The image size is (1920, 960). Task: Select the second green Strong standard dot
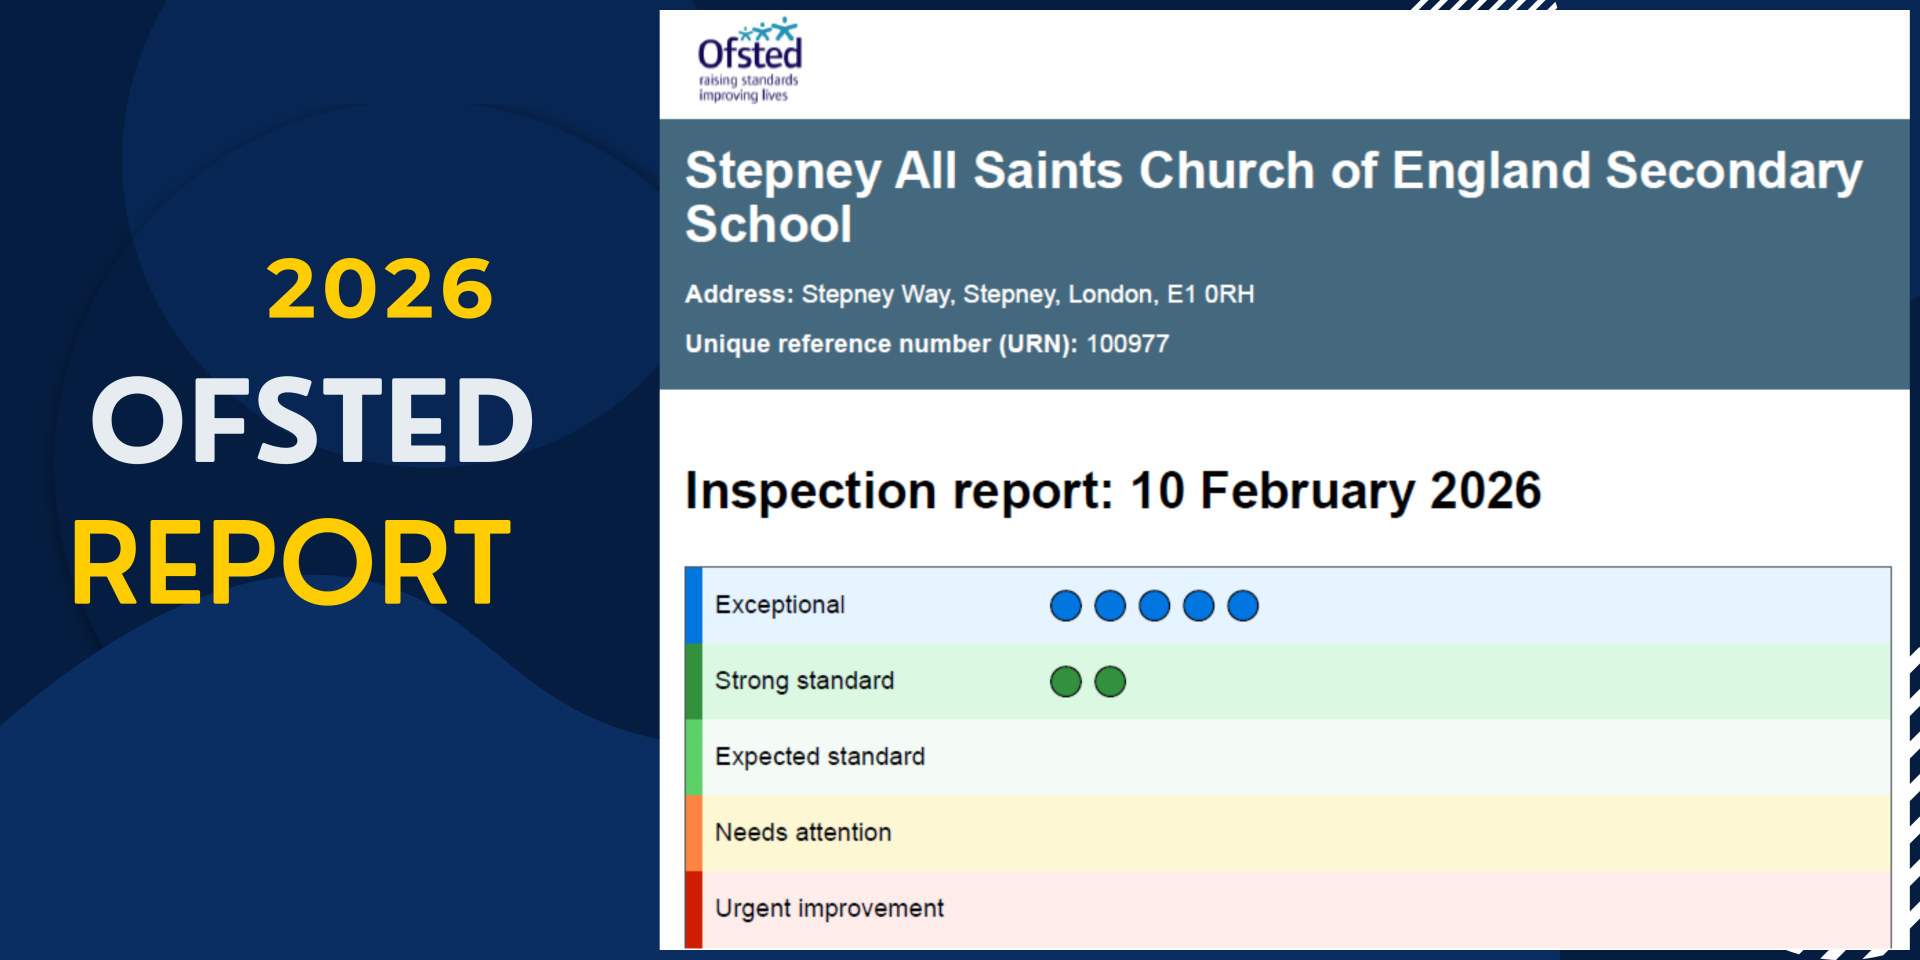1110,682
